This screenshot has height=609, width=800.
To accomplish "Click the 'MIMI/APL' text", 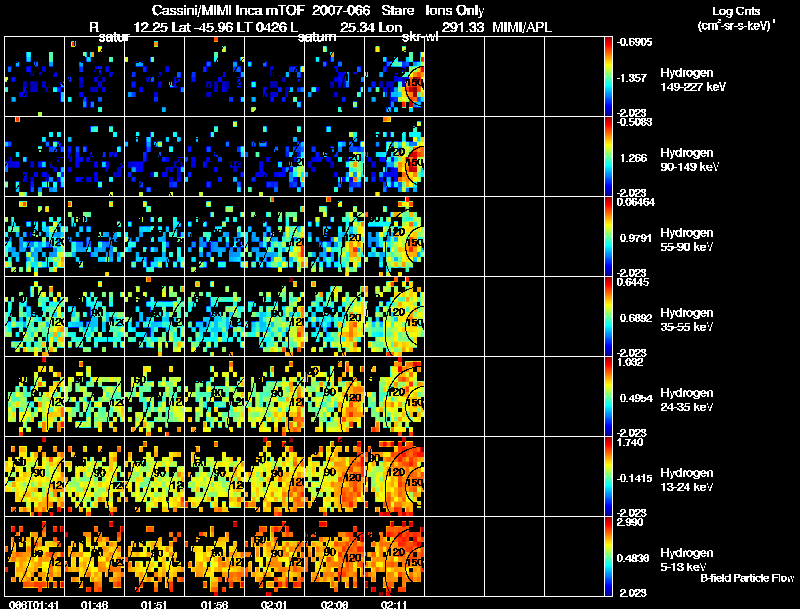I will pyautogui.click(x=522, y=27).
